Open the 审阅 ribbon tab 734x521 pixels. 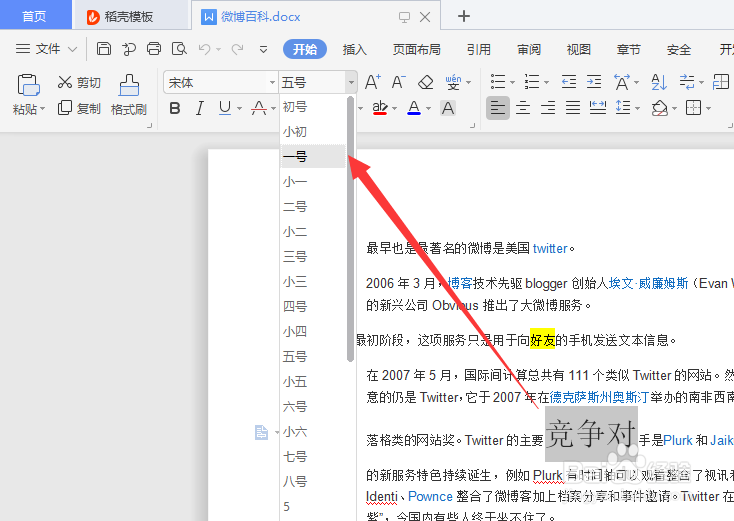click(x=529, y=49)
